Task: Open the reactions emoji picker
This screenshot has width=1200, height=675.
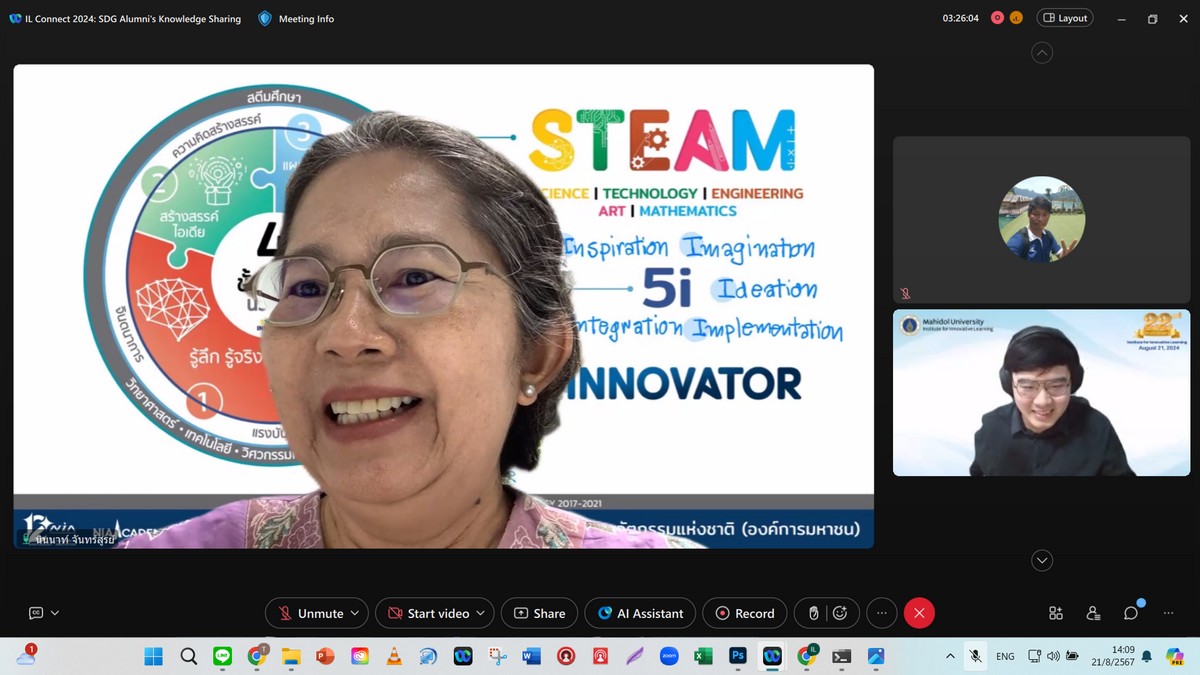Action: click(841, 613)
